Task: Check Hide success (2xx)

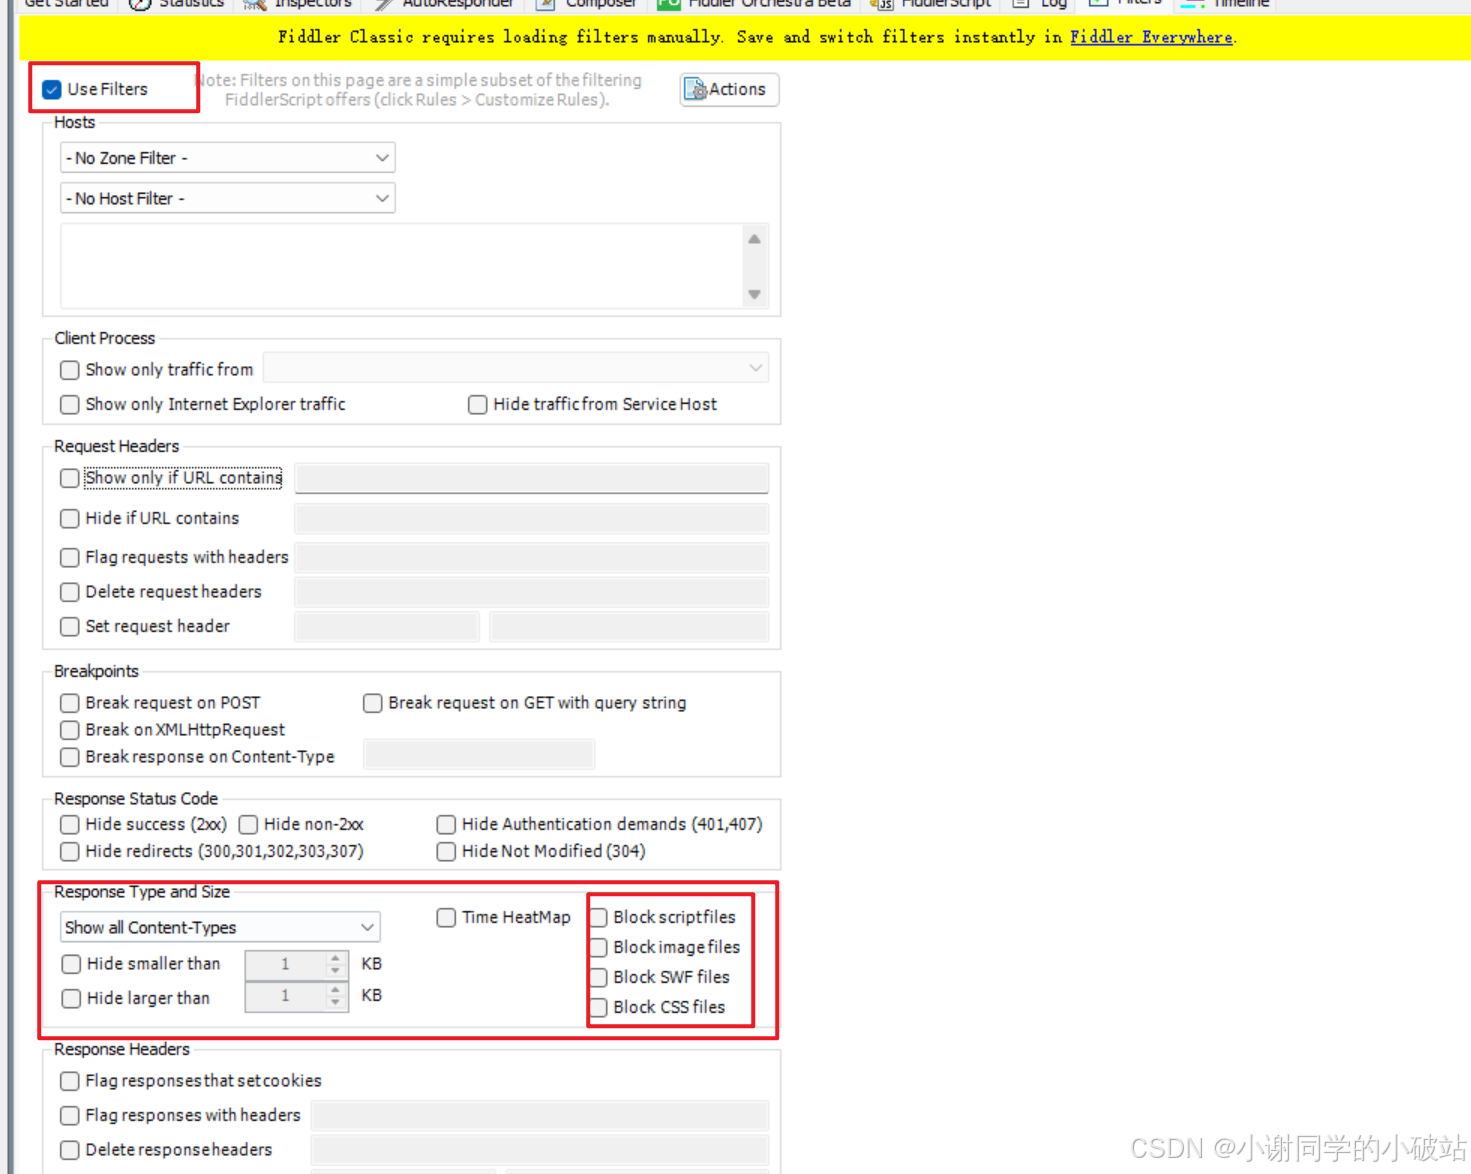Action: [x=69, y=824]
